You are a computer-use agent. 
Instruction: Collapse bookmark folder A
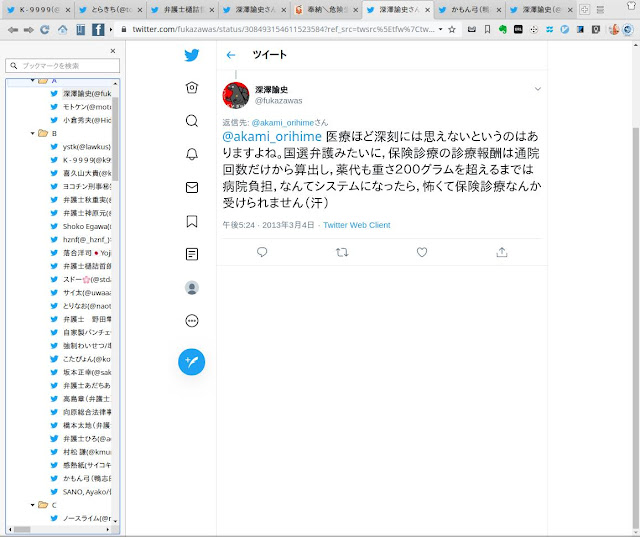pos(33,81)
